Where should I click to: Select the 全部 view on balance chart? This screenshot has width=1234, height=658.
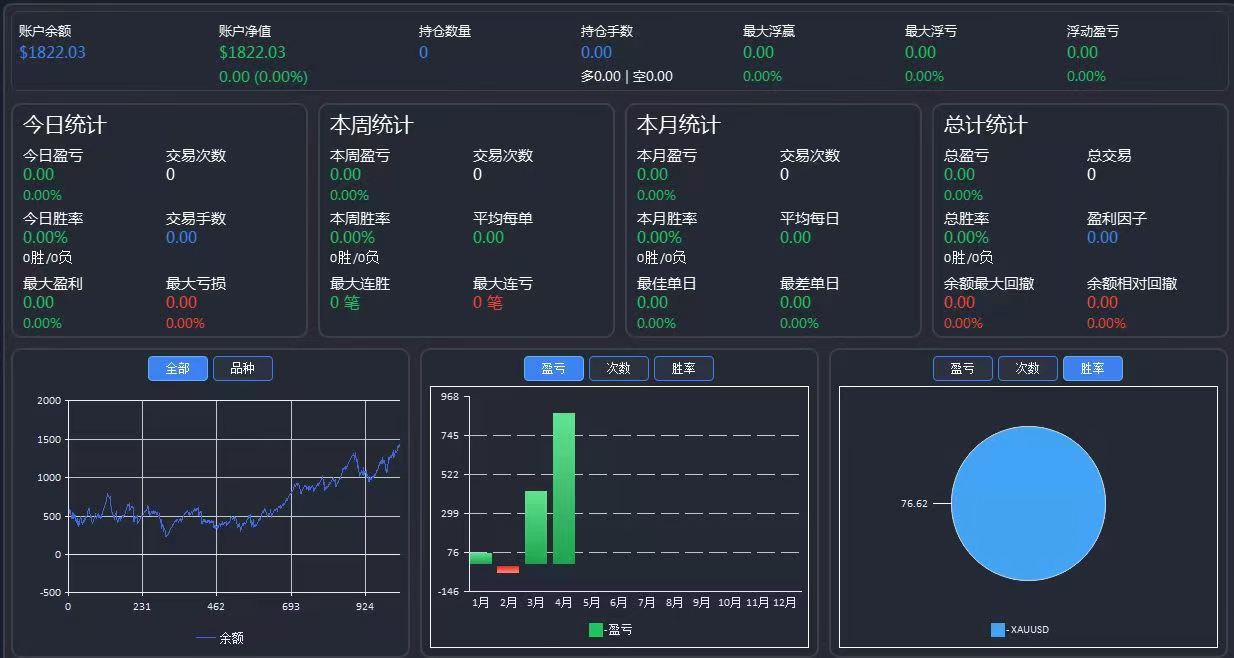coord(177,368)
